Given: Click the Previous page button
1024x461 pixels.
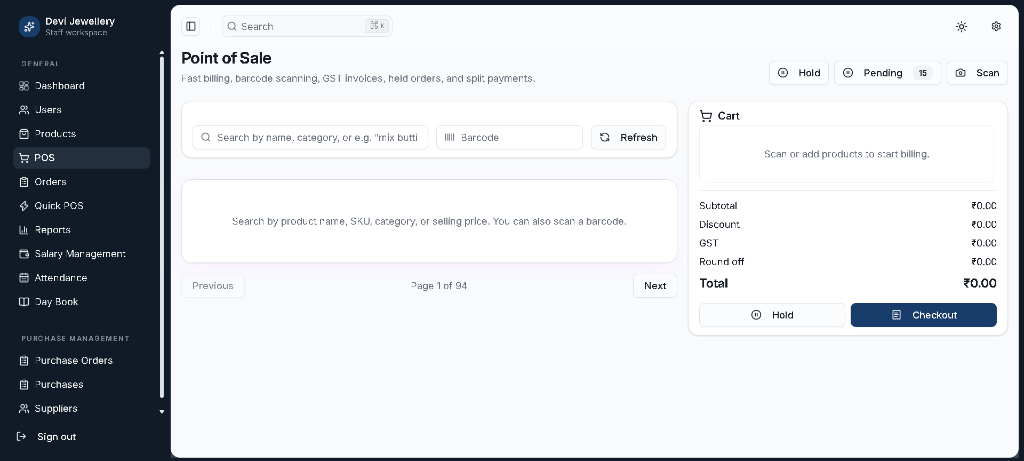Looking at the screenshot, I should pos(213,285).
